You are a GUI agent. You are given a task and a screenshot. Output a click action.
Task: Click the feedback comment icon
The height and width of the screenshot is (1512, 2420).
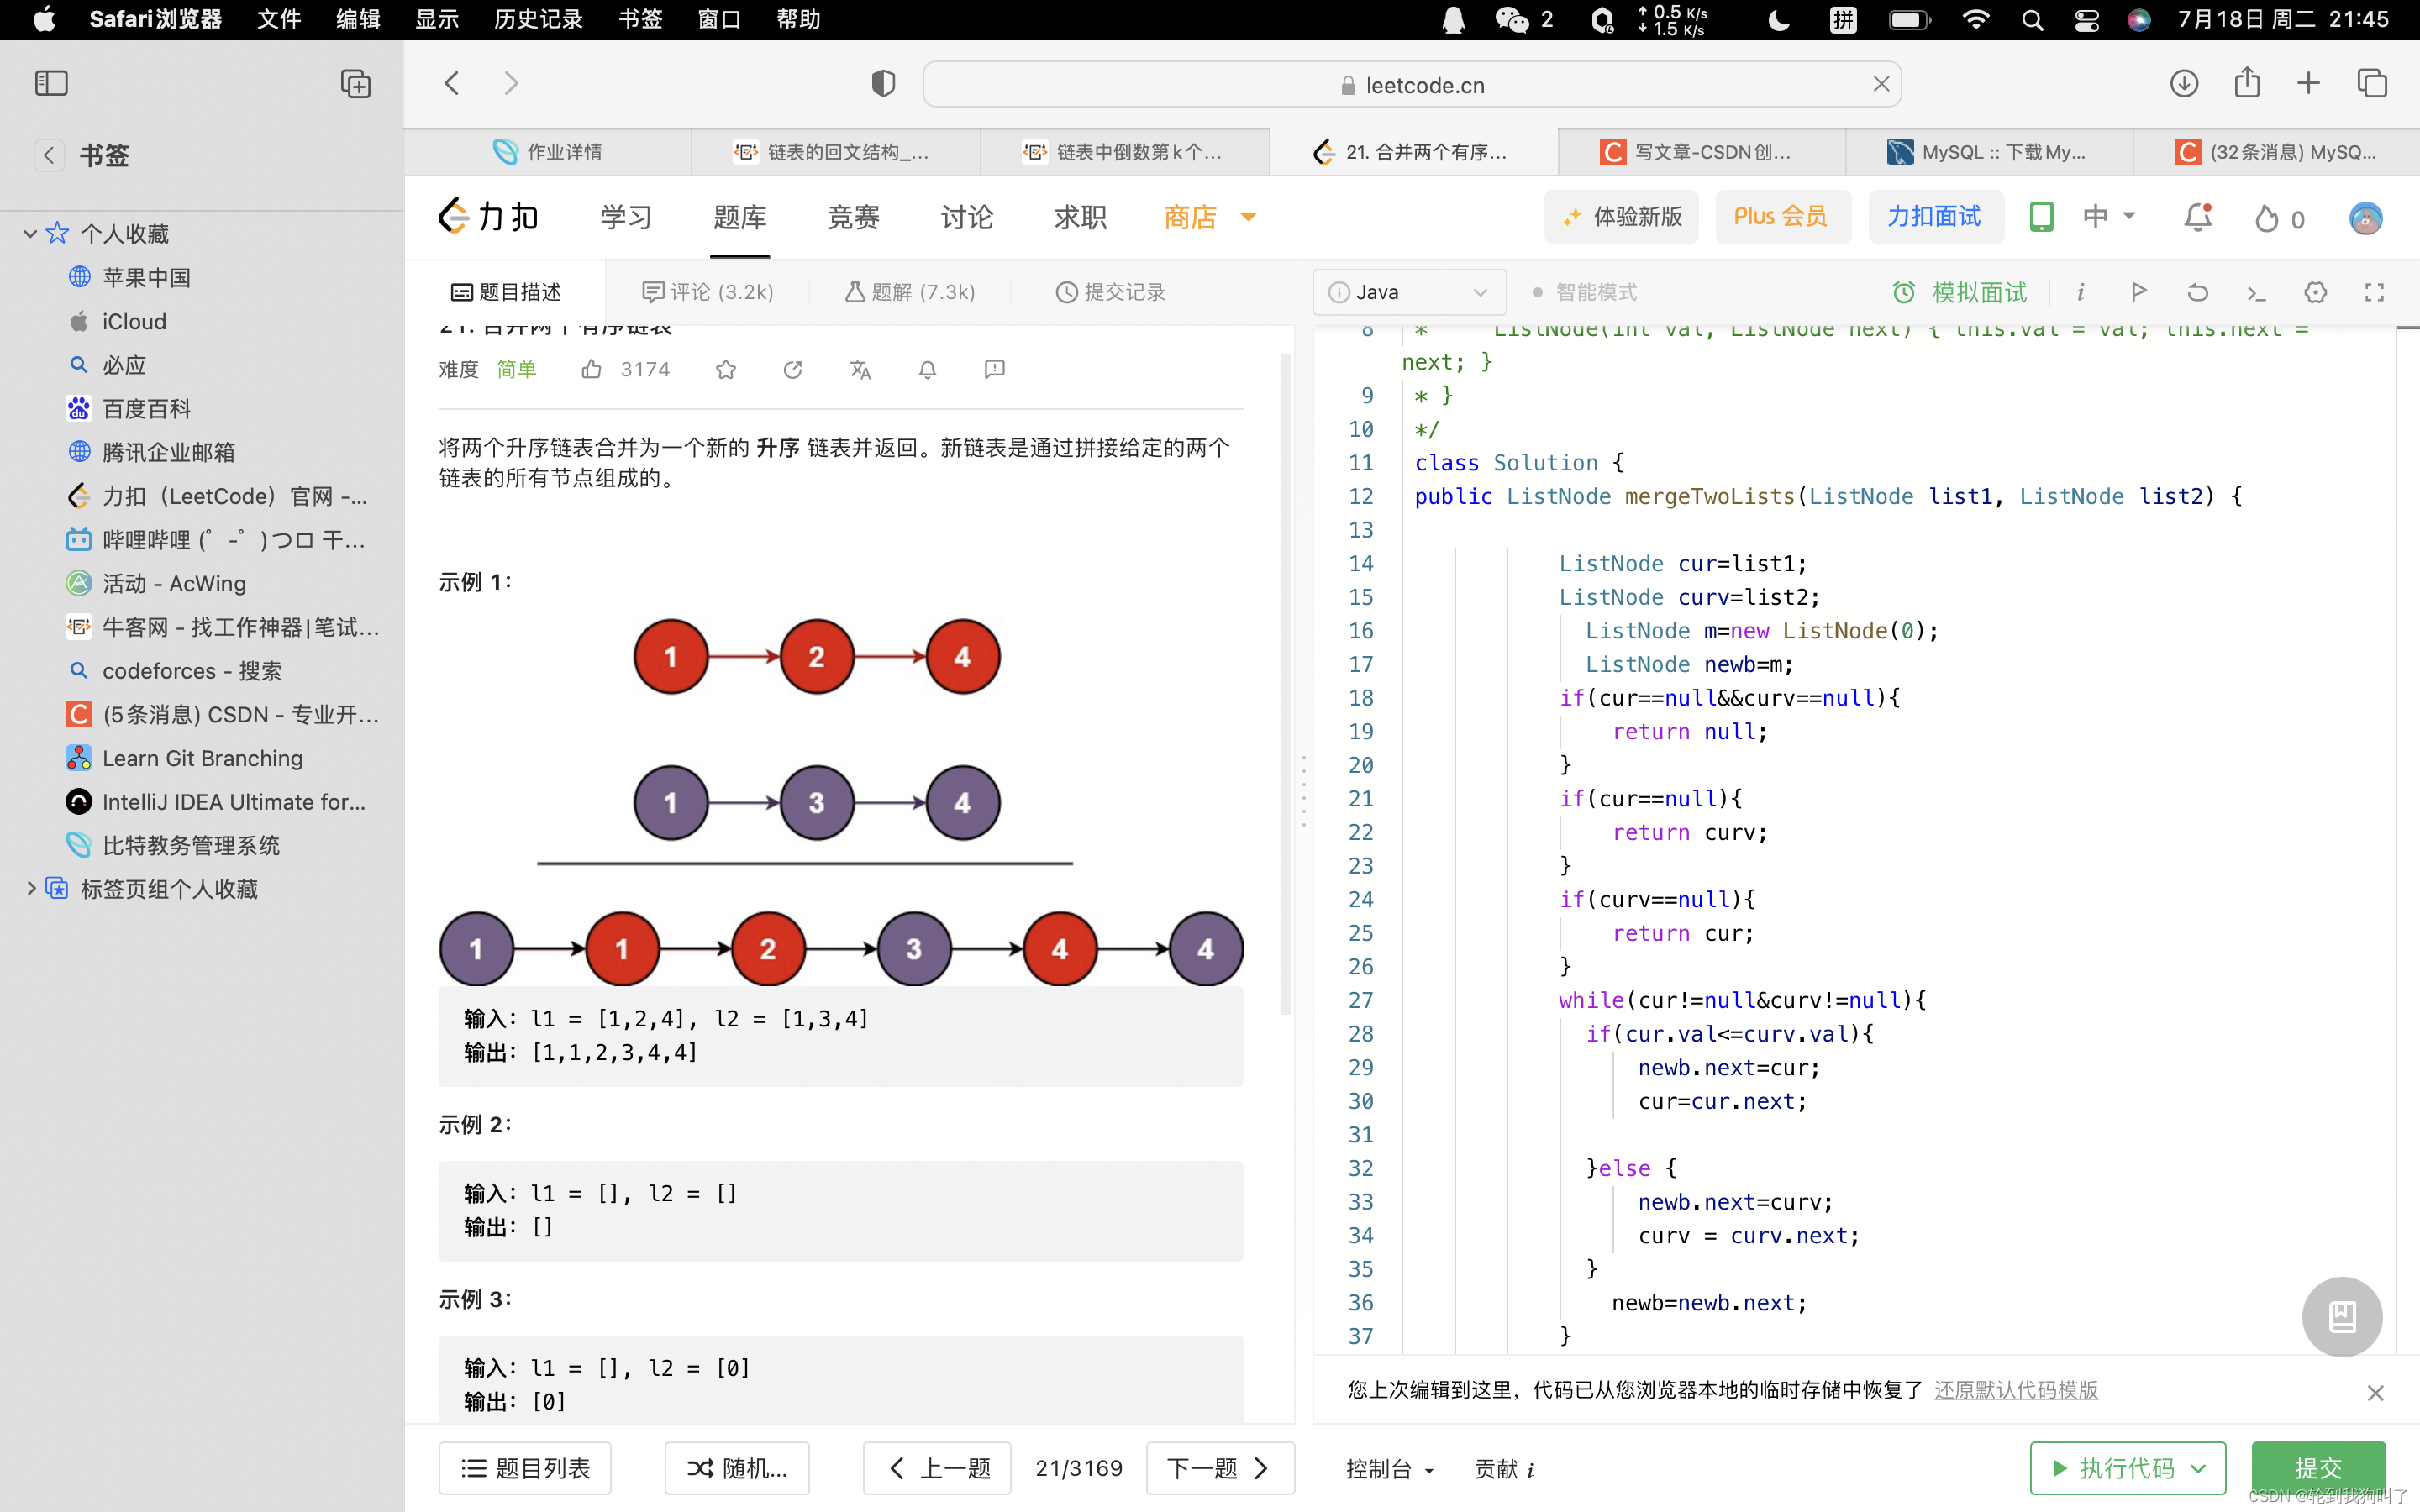coord(994,370)
